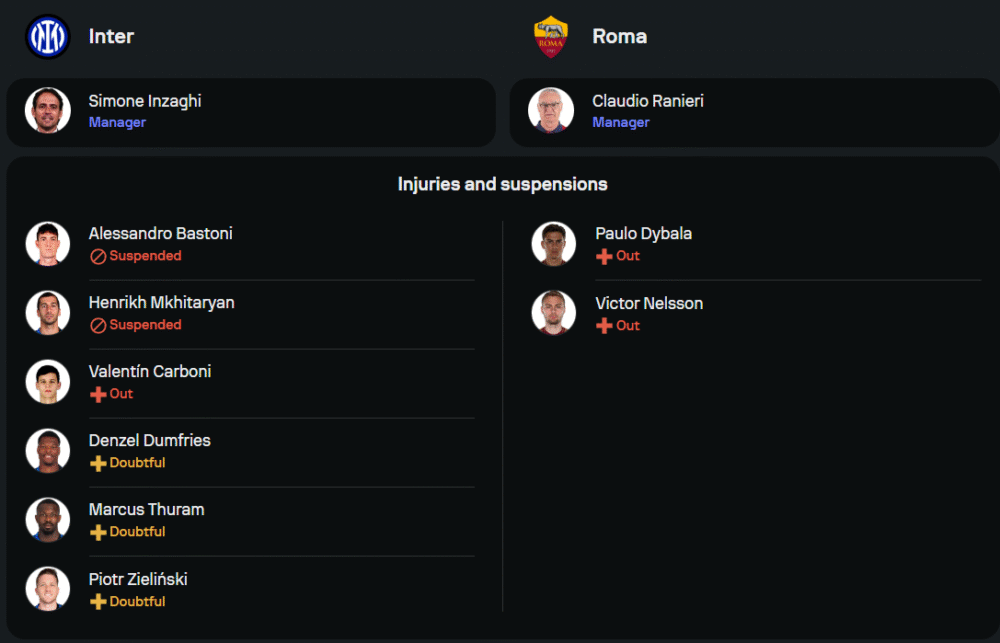Select the Inter team name
The height and width of the screenshot is (643, 1000).
click(x=111, y=37)
